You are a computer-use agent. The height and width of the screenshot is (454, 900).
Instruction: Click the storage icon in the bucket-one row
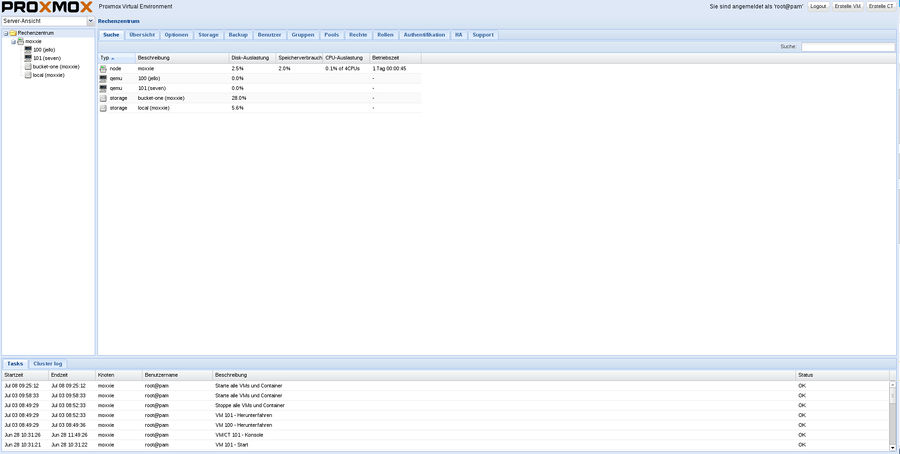(103, 98)
